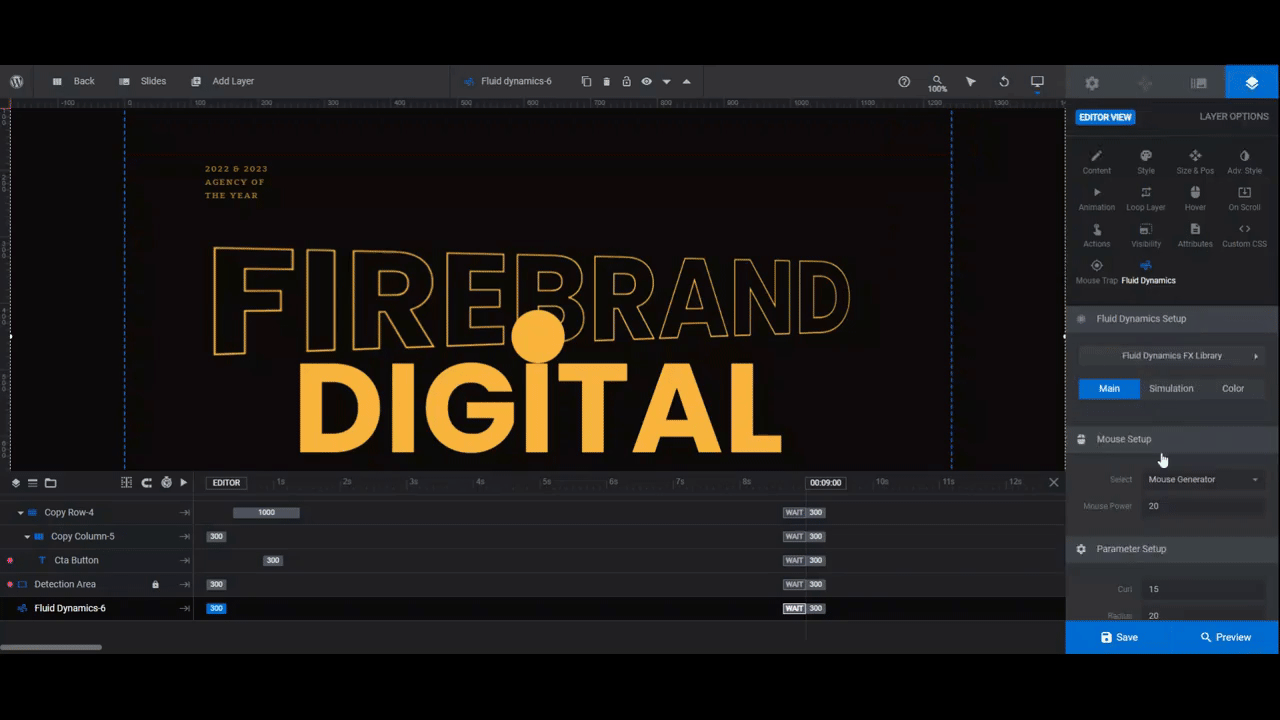Click the 1000 frame block on Copy Row-4
The width and height of the screenshot is (1280, 720).
tap(266, 513)
